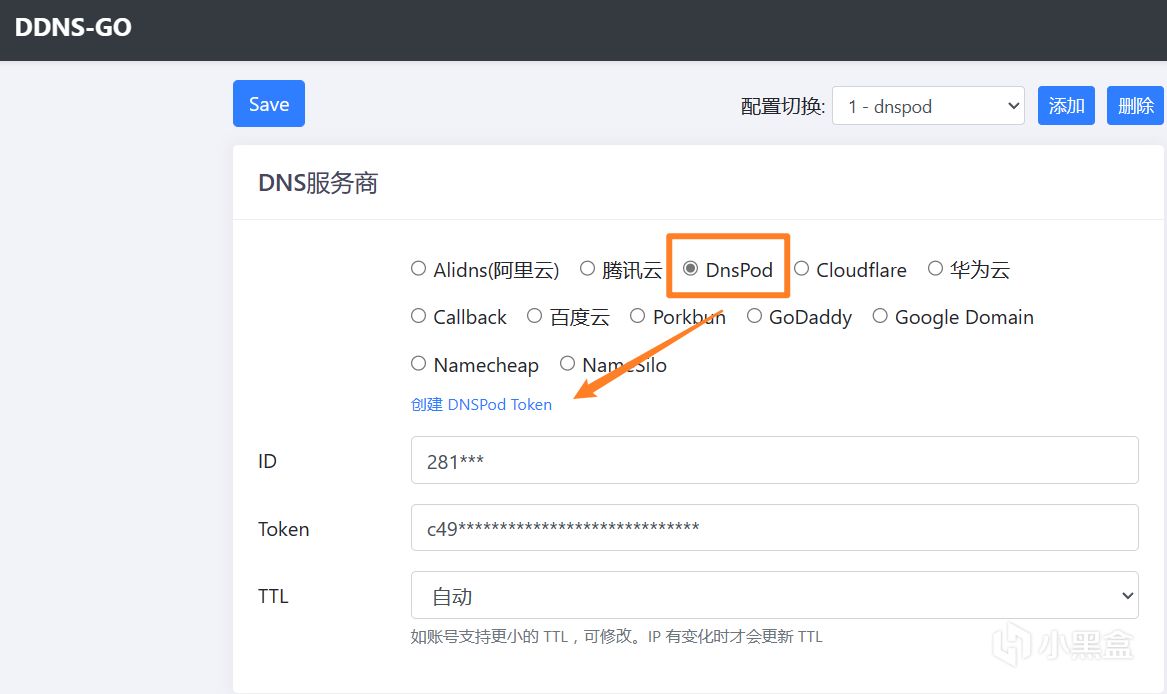Viewport: 1167px width, 694px height.
Task: Choose 百度云 as DNS provider
Action: coord(536,316)
